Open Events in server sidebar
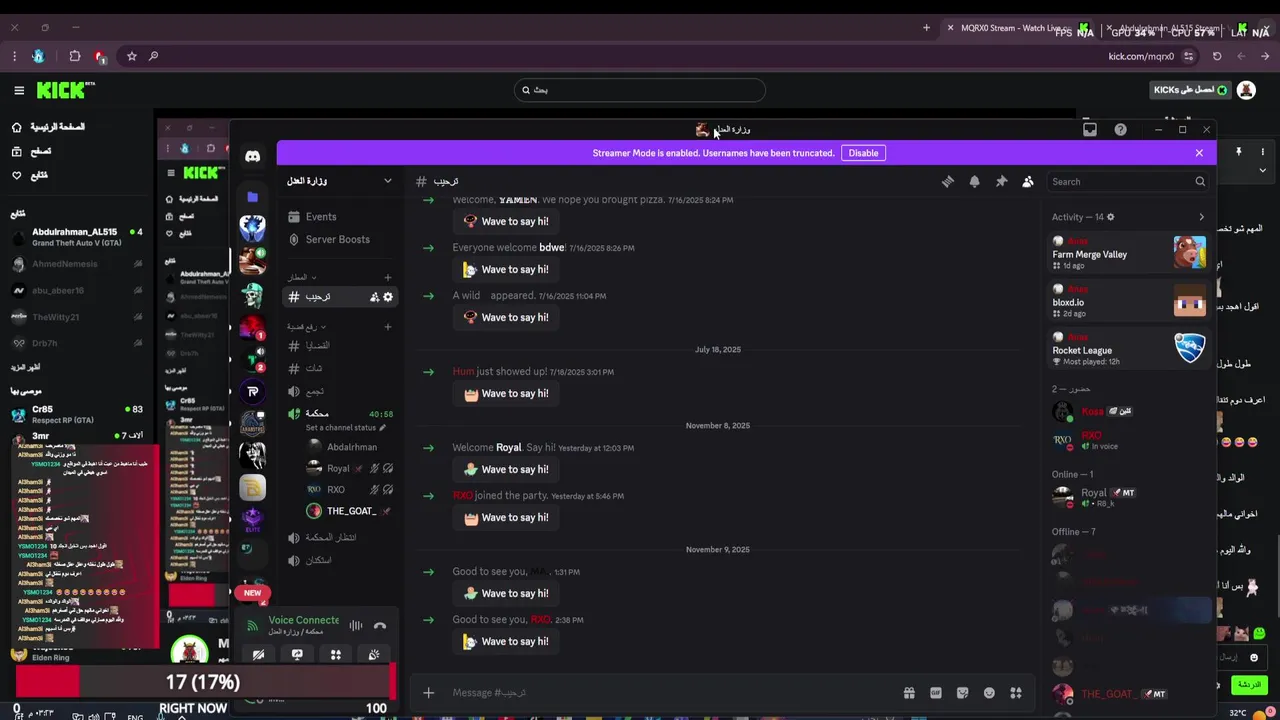This screenshot has width=1280, height=720. pos(339,217)
